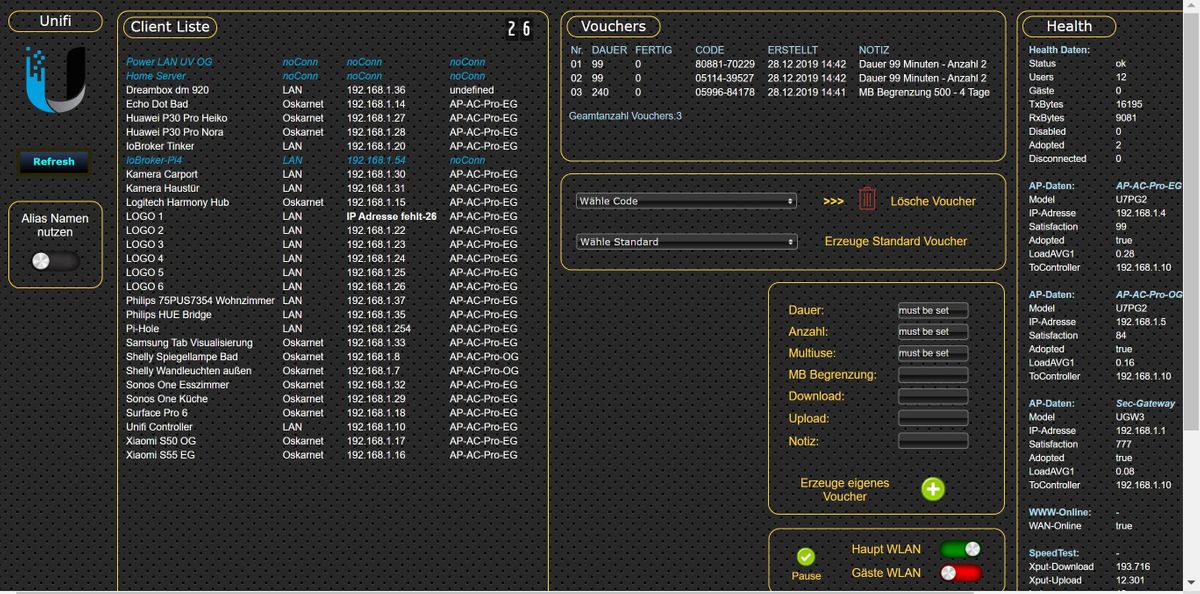Select the Unifi panel header
Screen dimensions: 1200x594
55,21
